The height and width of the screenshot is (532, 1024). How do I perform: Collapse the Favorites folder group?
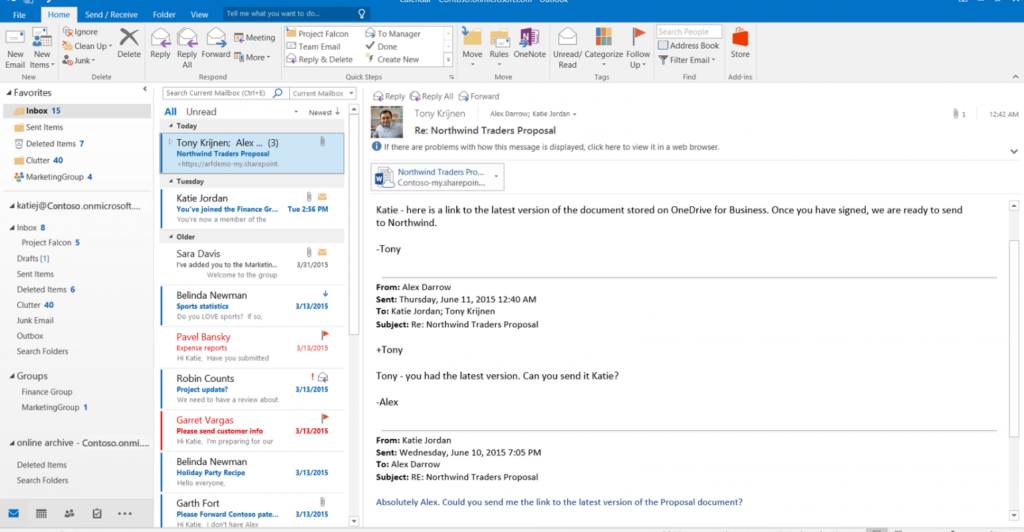tap(8, 93)
